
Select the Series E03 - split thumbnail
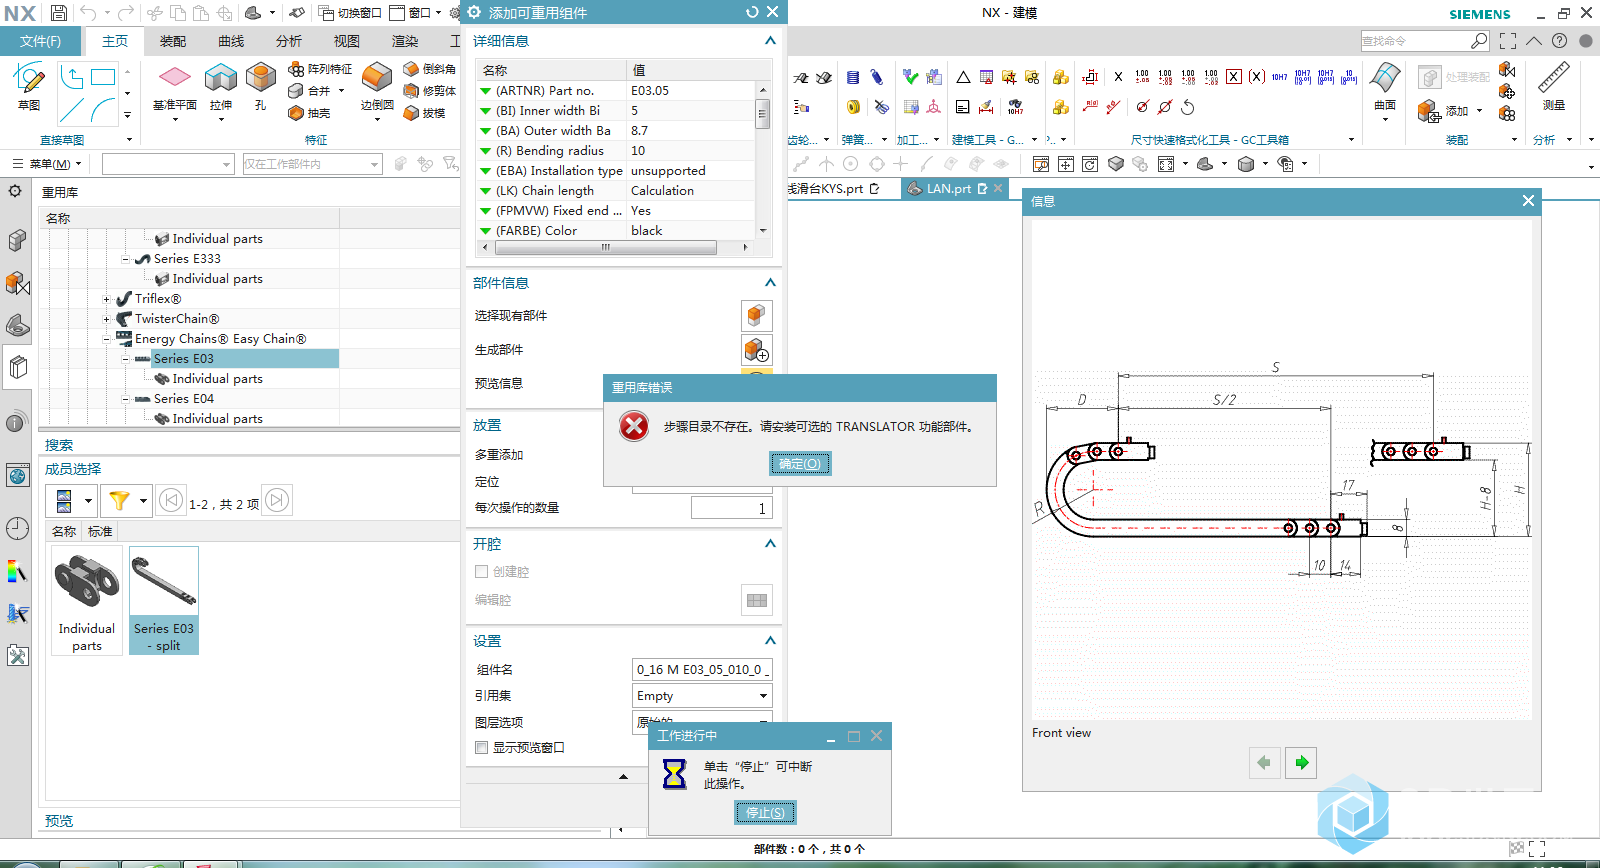tap(164, 601)
